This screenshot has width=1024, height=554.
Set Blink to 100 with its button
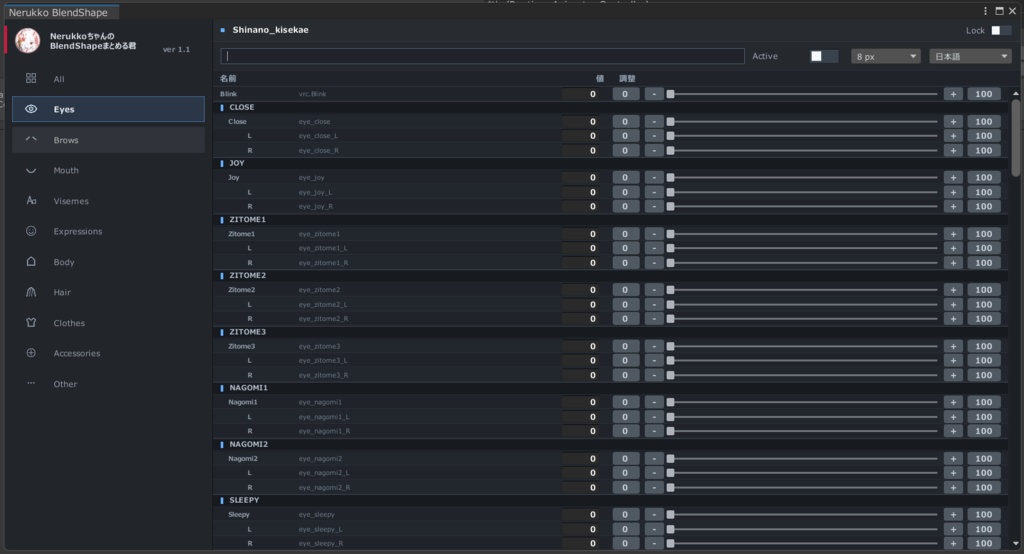(x=984, y=94)
